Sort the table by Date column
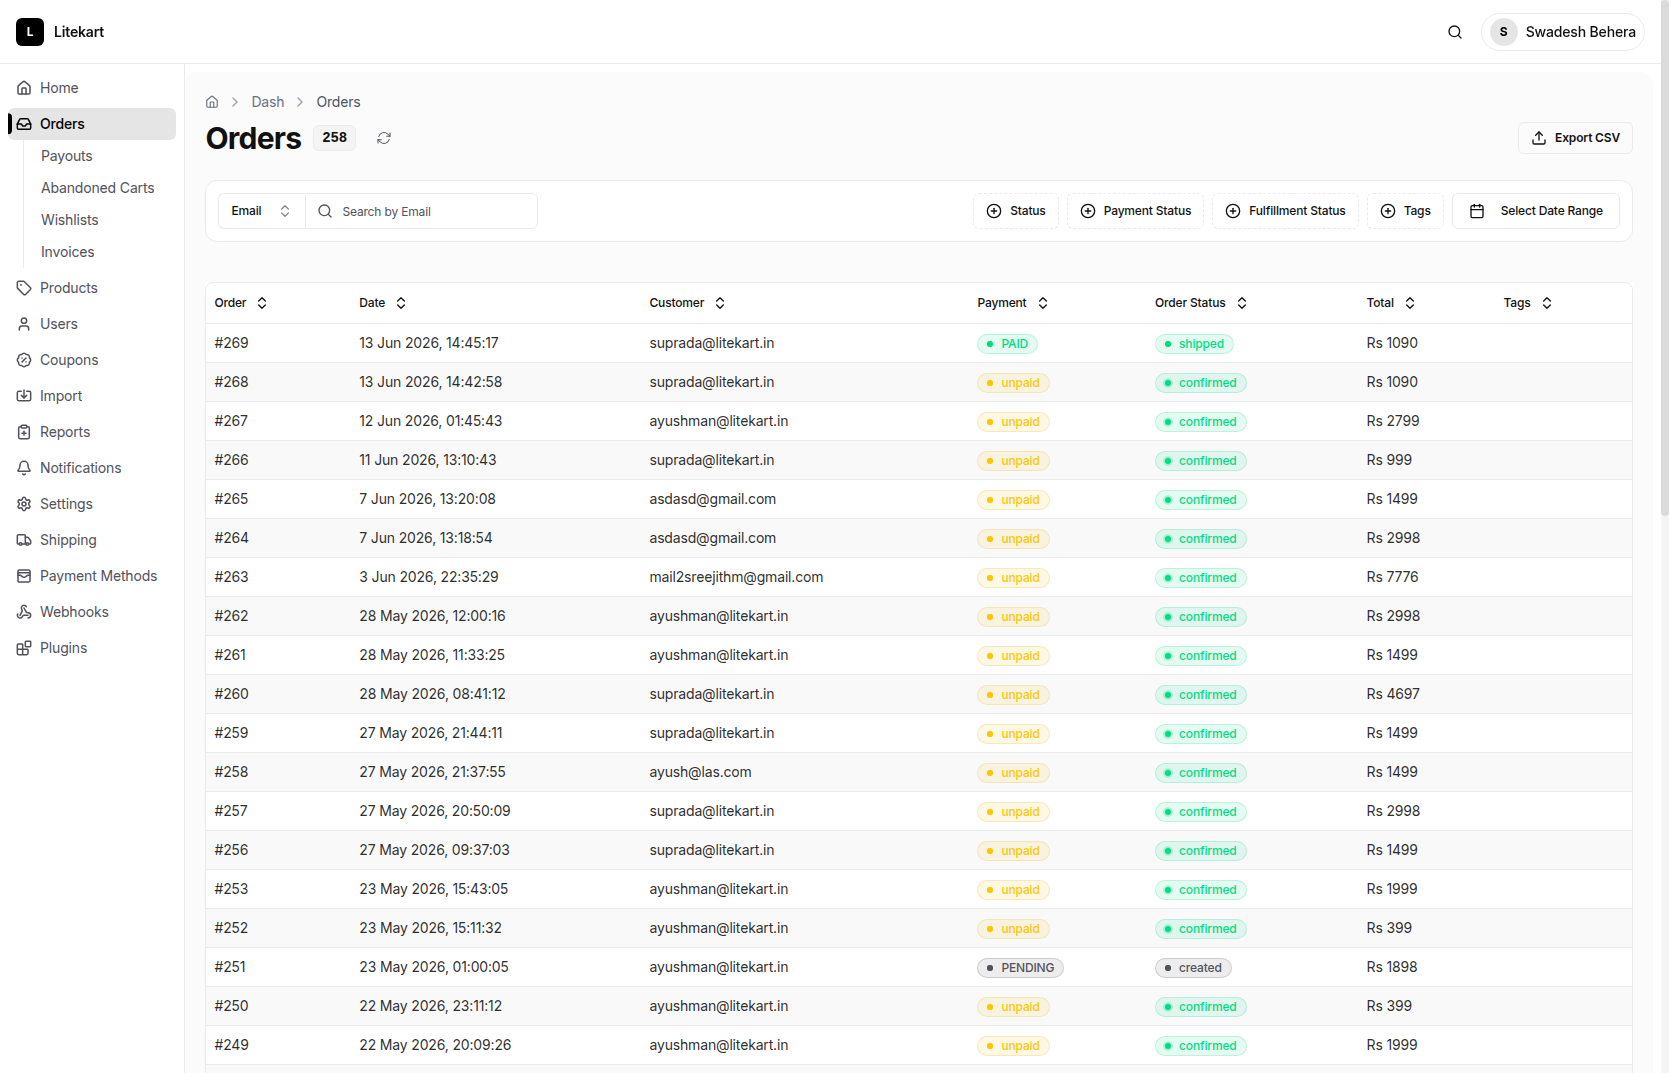 [383, 303]
